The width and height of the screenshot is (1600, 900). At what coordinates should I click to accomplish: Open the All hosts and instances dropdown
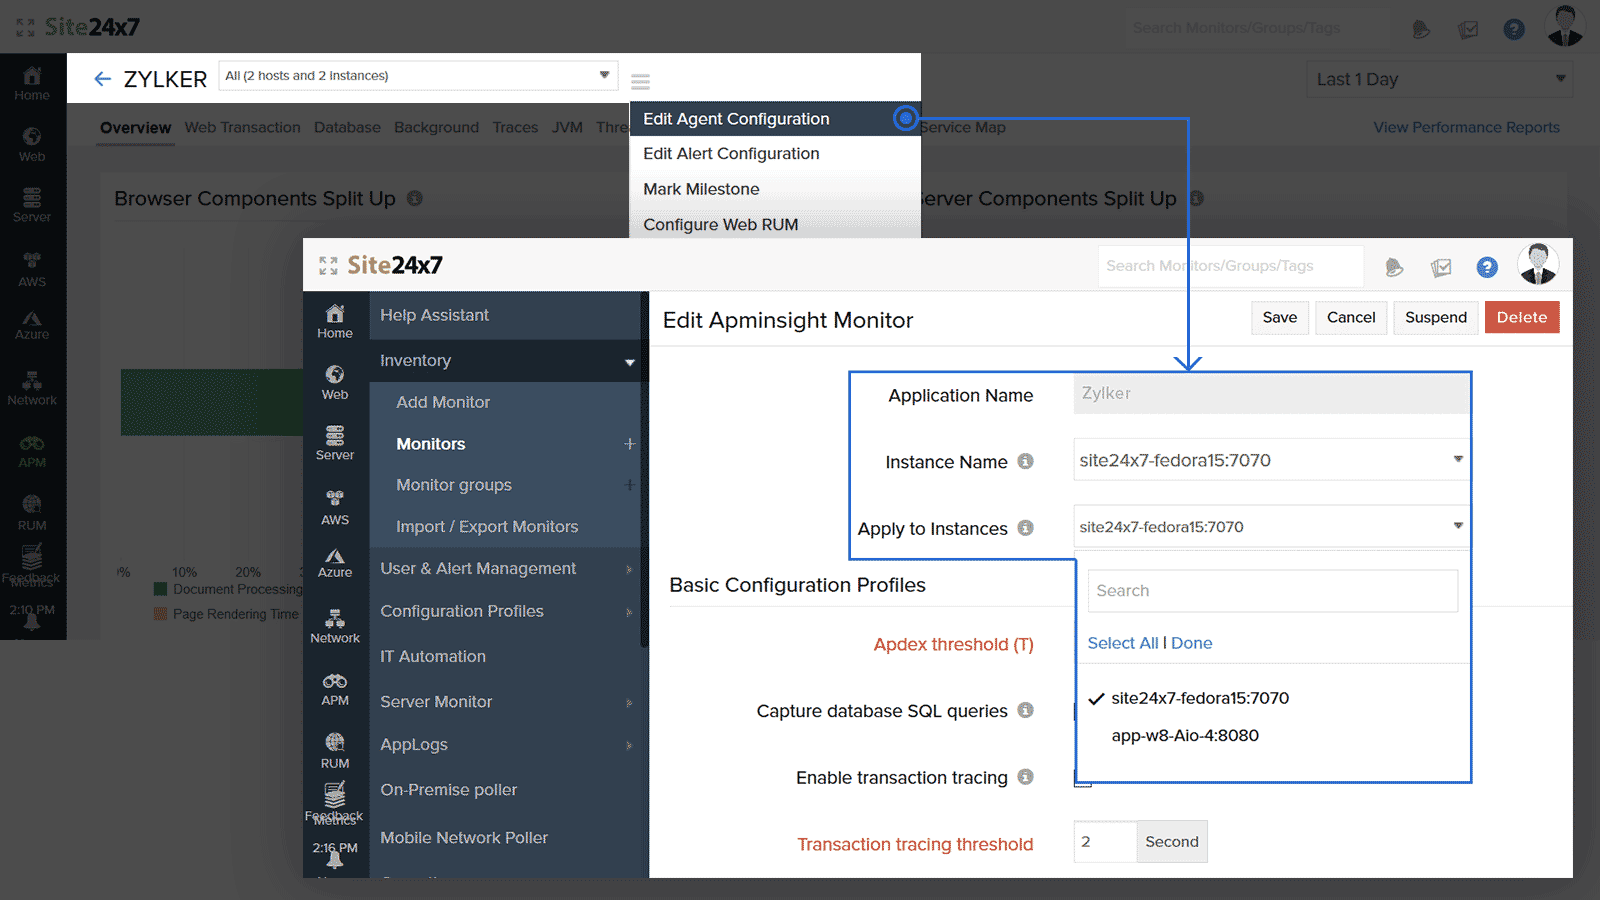tap(418, 76)
